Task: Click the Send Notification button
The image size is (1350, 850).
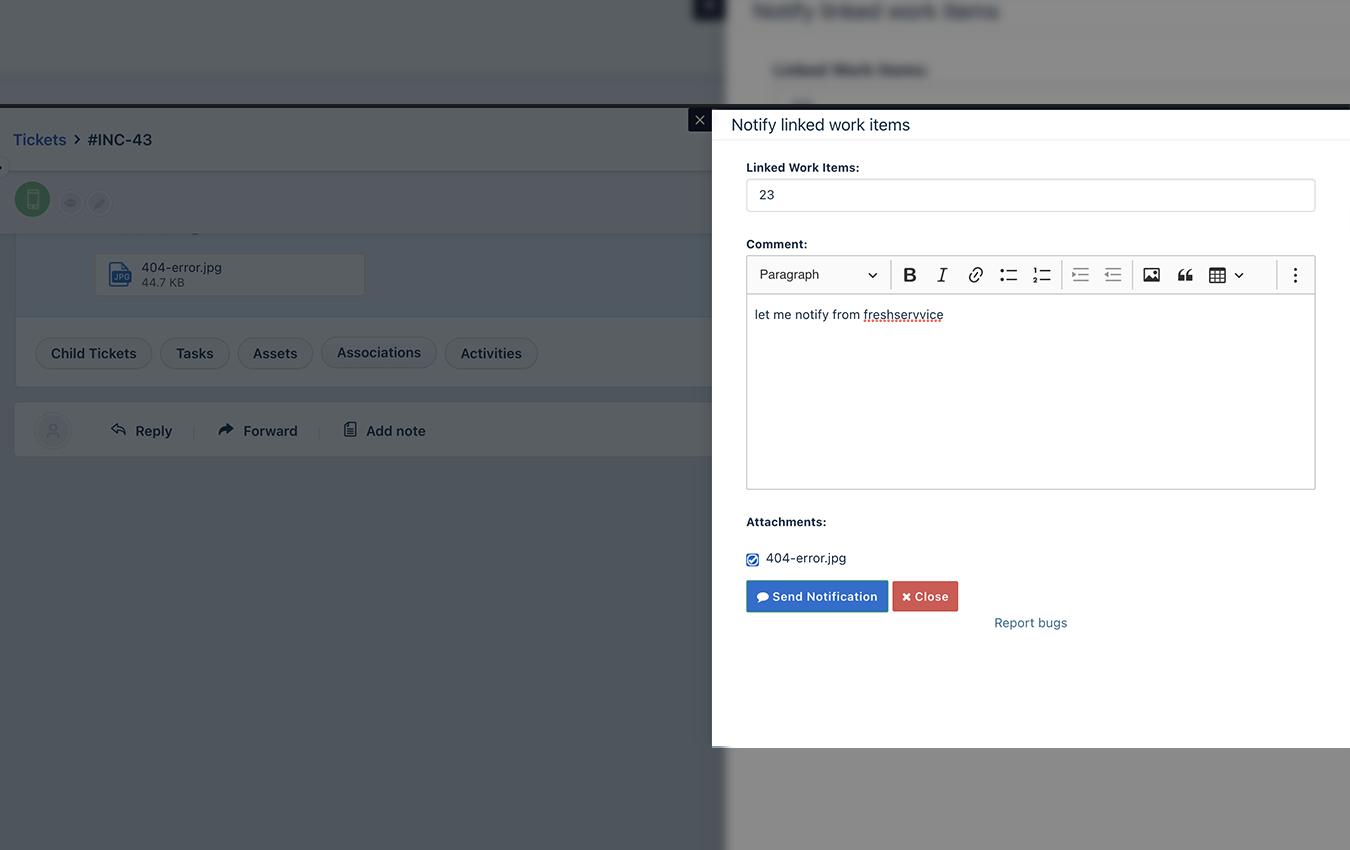Action: click(x=817, y=597)
